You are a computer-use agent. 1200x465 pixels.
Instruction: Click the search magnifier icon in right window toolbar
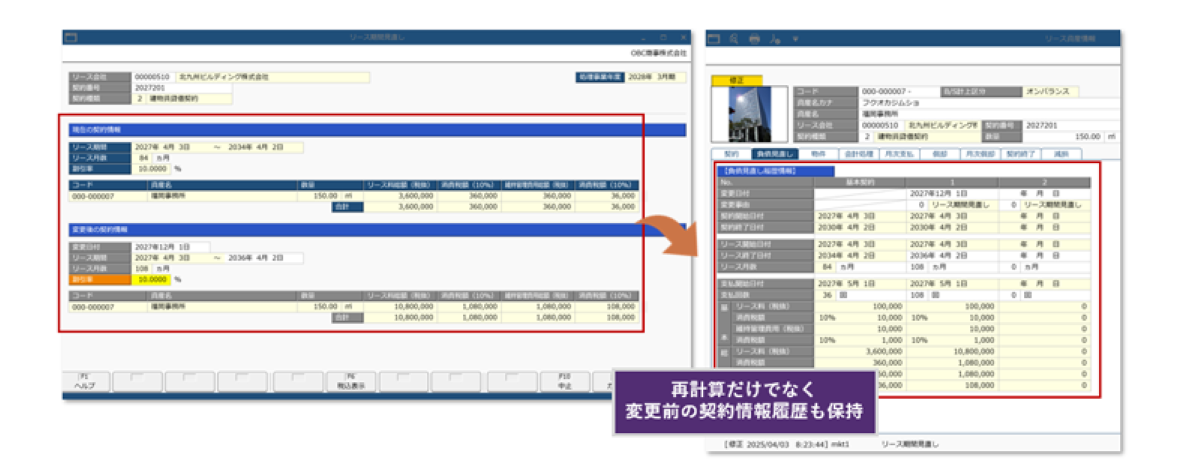(x=734, y=39)
